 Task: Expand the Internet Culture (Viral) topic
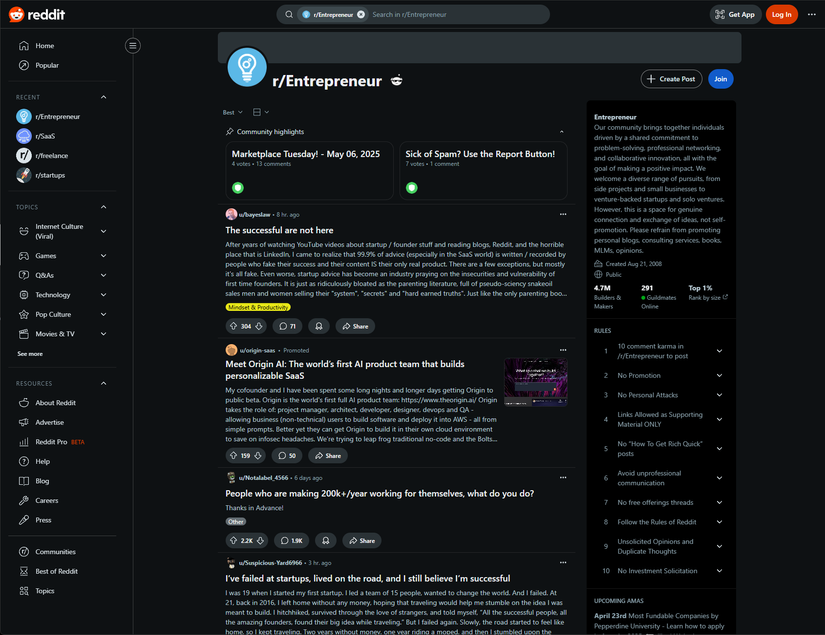104,231
